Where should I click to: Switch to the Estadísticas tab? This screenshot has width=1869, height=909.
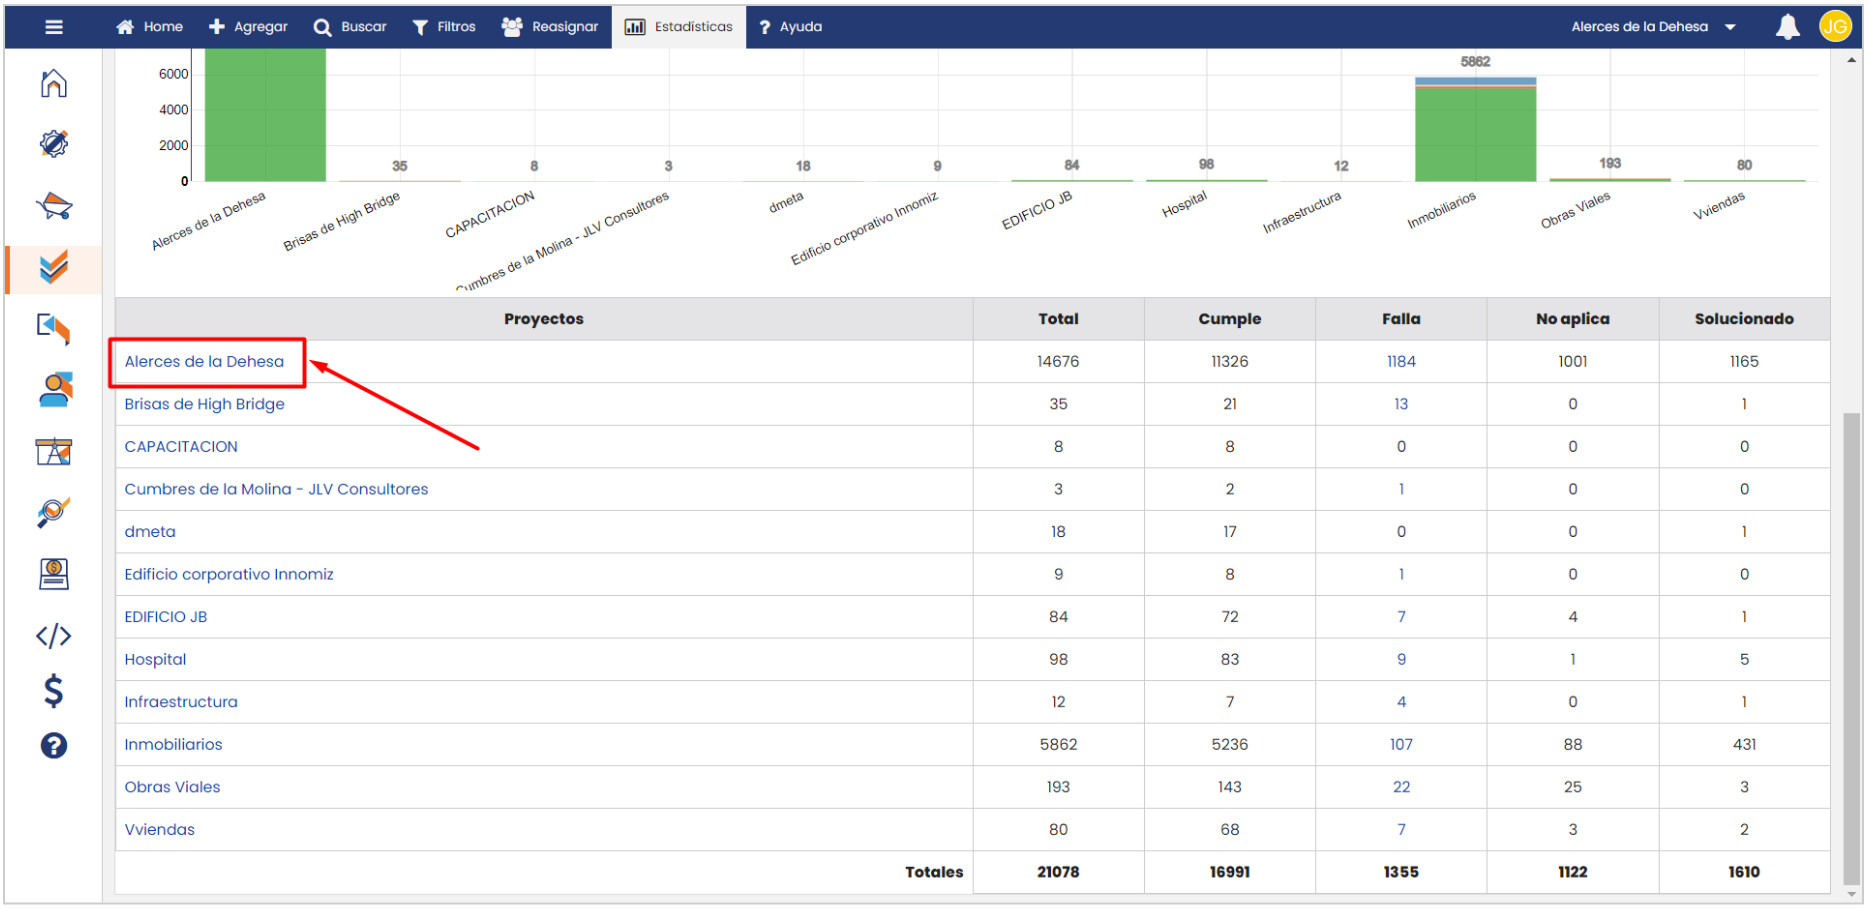pyautogui.click(x=679, y=27)
